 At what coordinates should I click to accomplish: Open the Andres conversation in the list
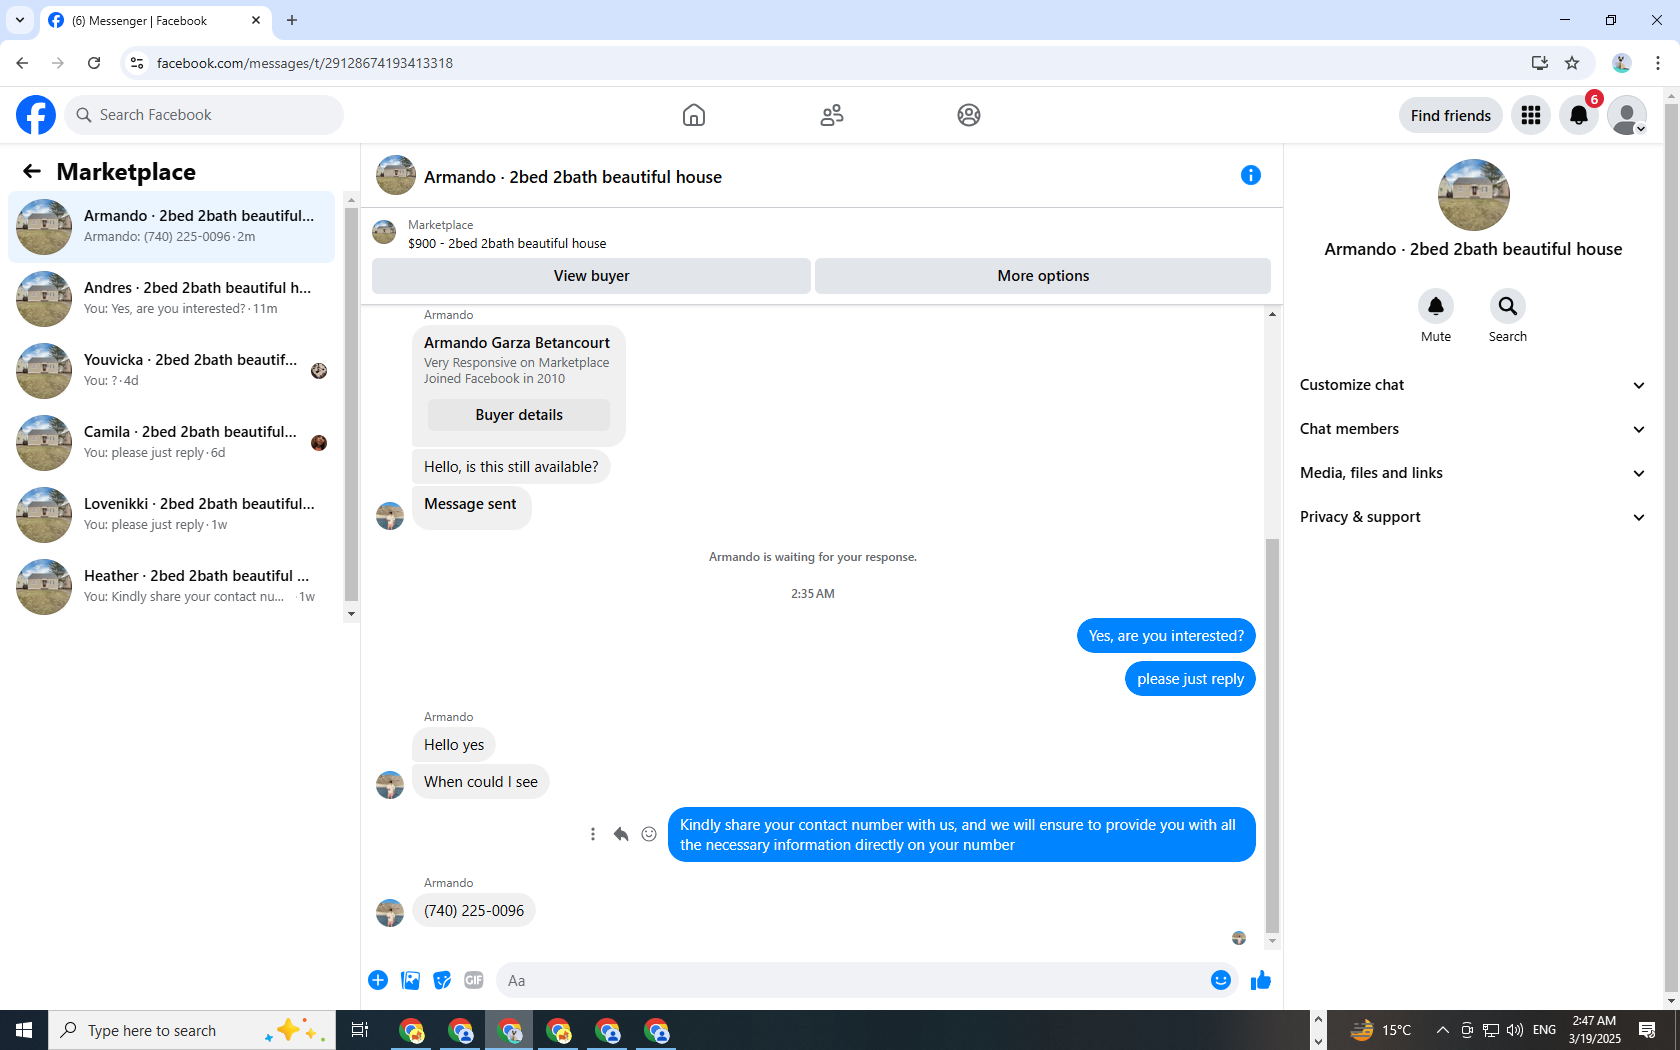[x=172, y=299]
